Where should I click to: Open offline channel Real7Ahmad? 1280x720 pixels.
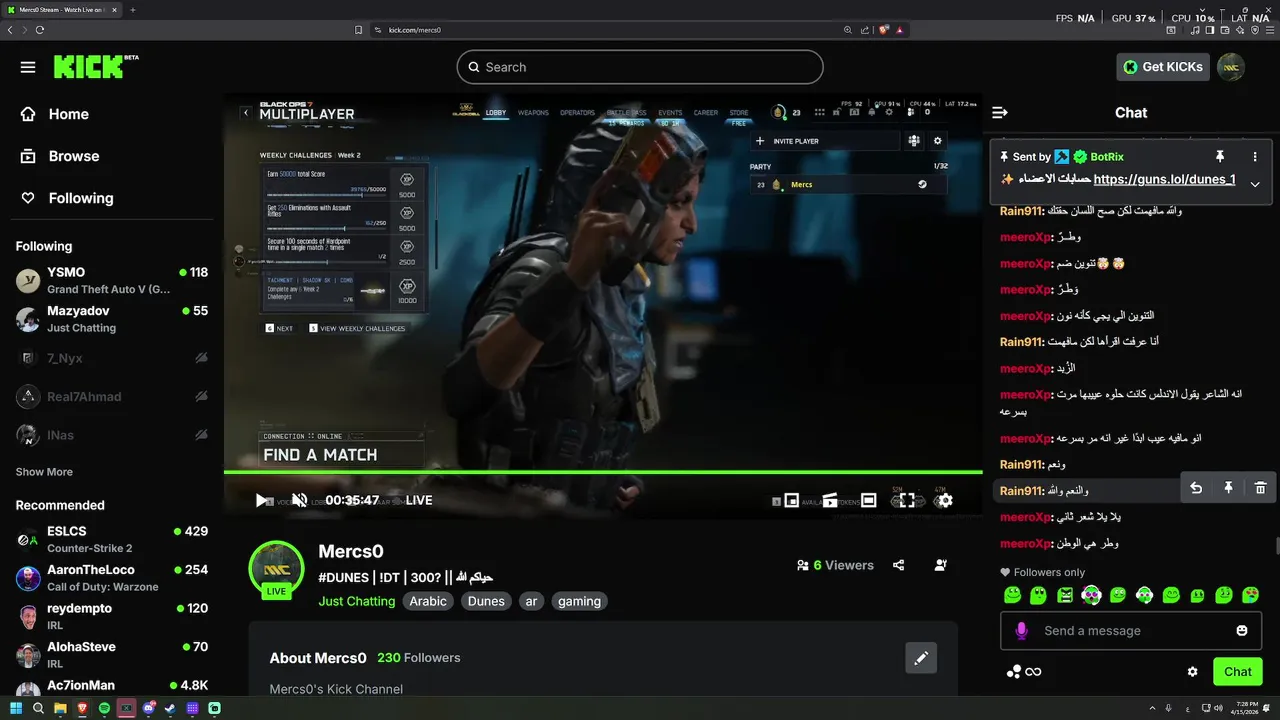pyautogui.click(x=112, y=396)
